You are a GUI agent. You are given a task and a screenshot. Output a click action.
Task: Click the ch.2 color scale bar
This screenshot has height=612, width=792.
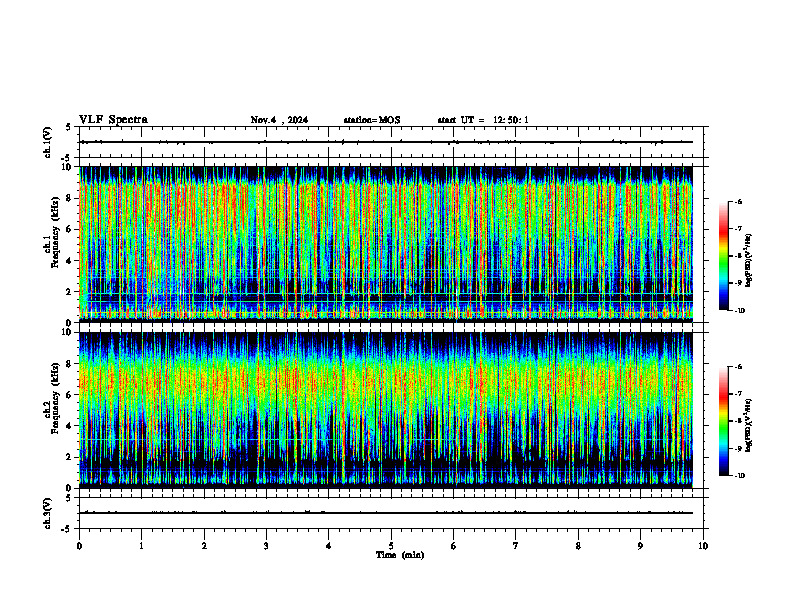(x=724, y=421)
